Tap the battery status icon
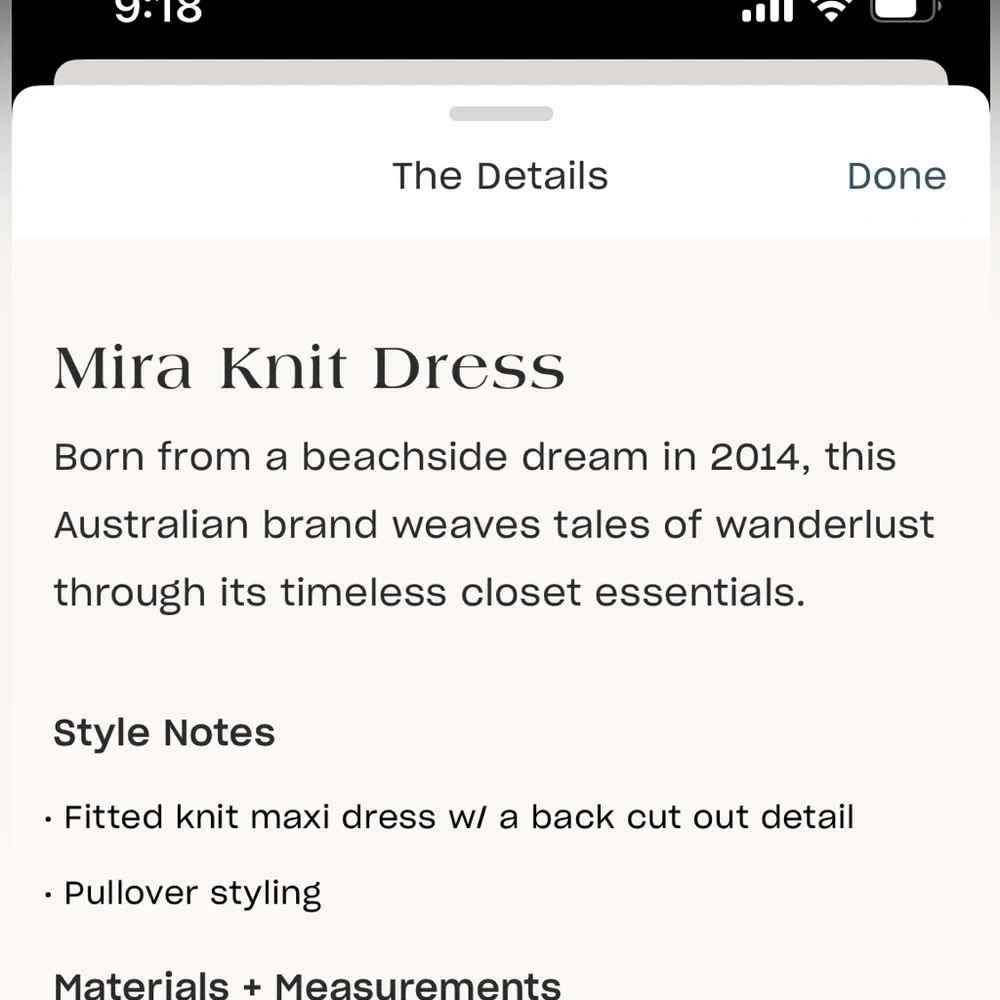The height and width of the screenshot is (1000, 1000). [x=903, y=10]
